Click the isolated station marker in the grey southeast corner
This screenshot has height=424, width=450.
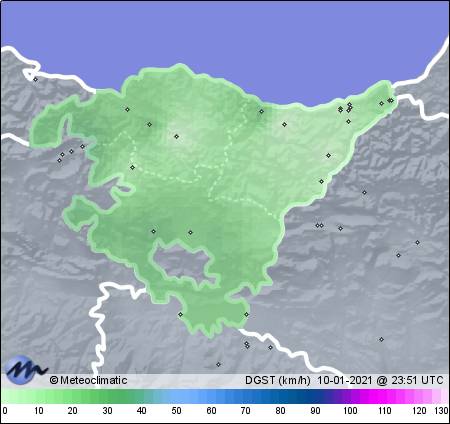point(381,339)
